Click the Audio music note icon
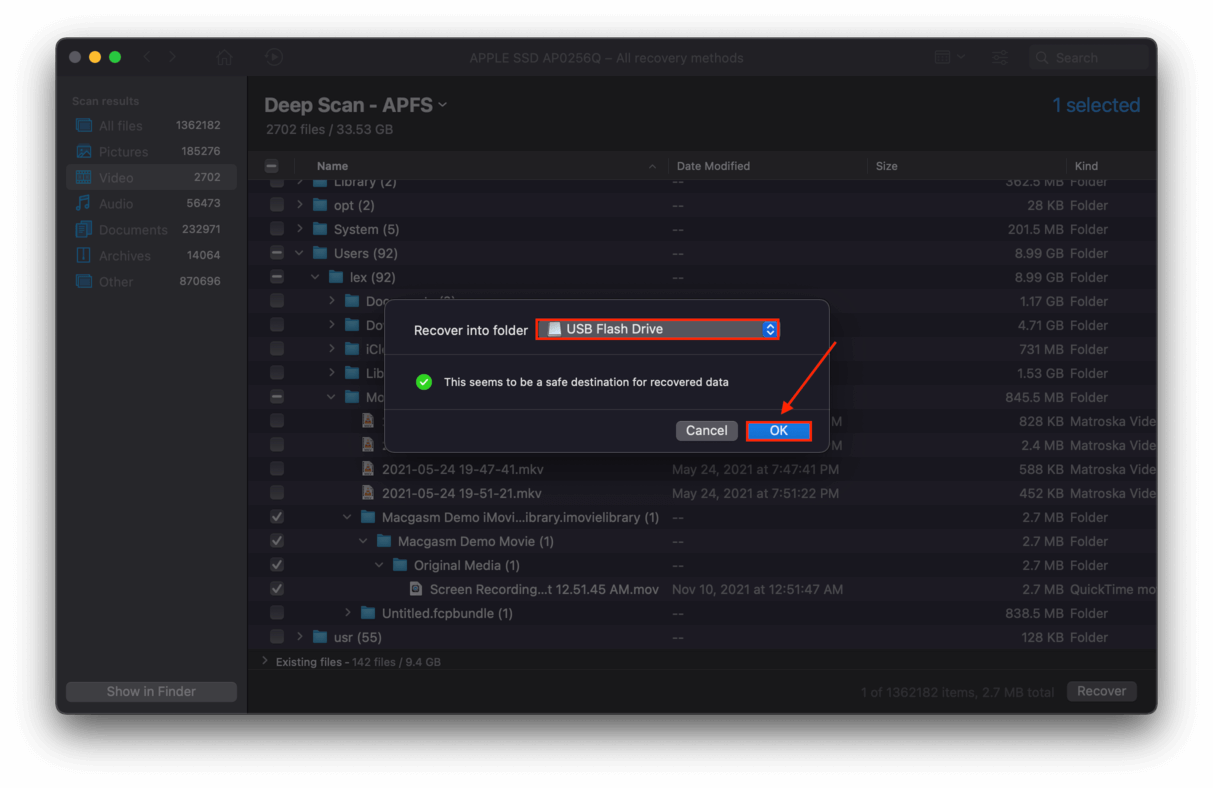The width and height of the screenshot is (1213, 788). 84,203
